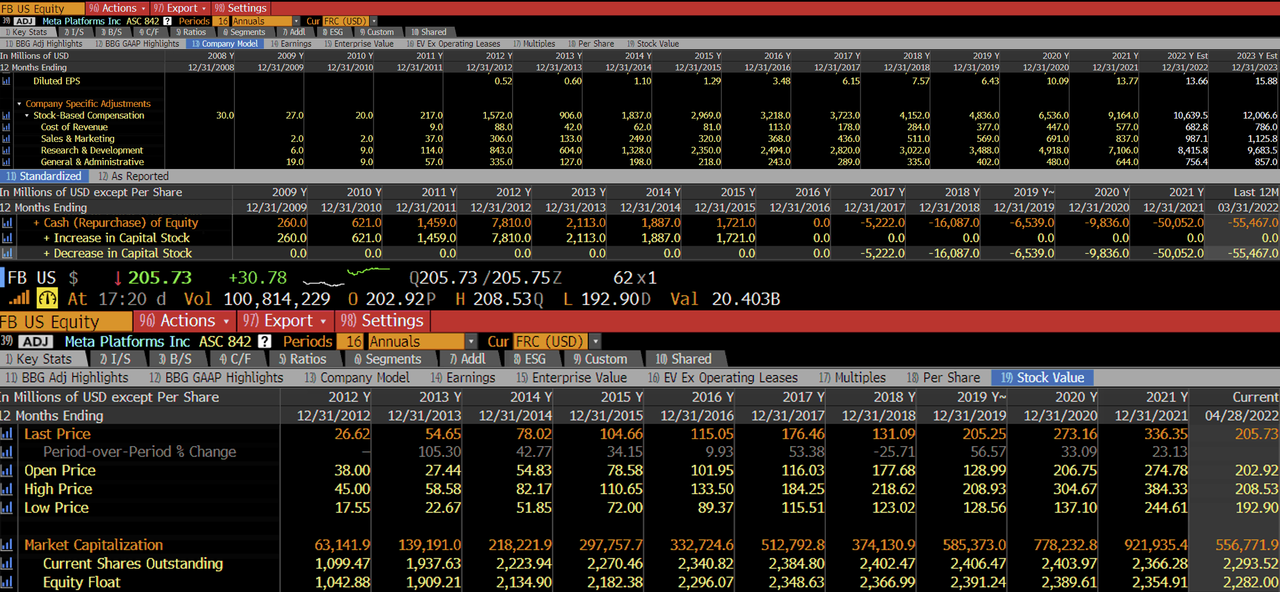
Task: Click the orange signal bars icon in quote line
Action: point(19,298)
